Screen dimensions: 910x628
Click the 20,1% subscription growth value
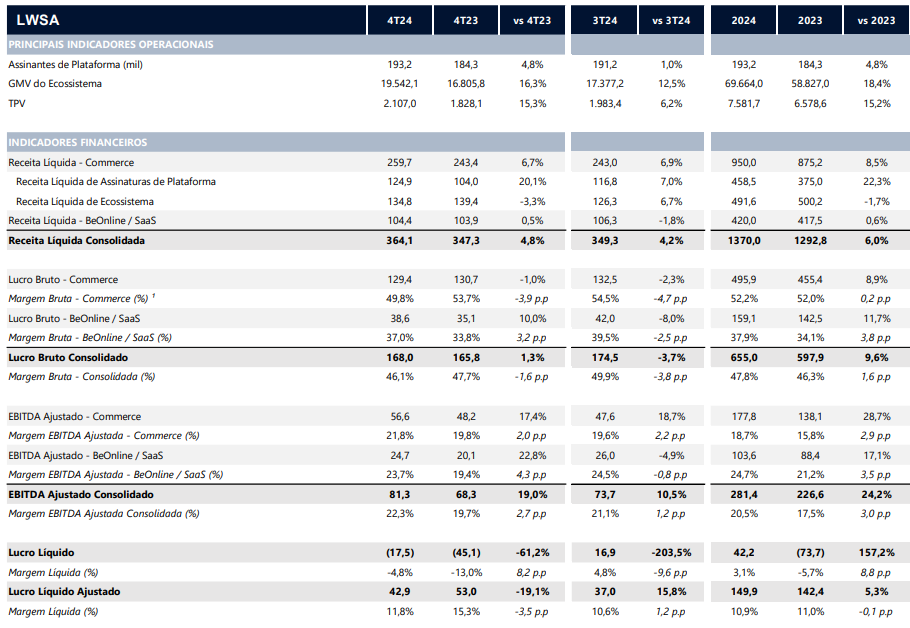tap(532, 182)
